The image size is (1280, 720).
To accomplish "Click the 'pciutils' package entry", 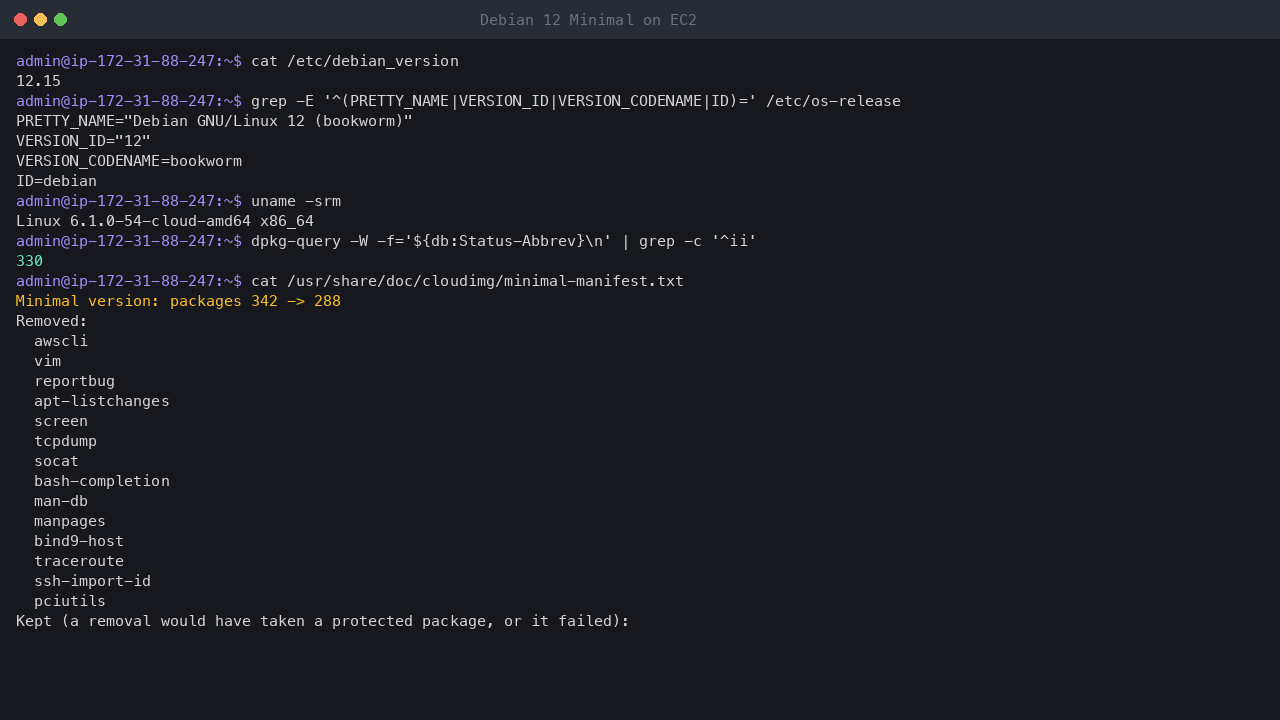I will tap(70, 601).
